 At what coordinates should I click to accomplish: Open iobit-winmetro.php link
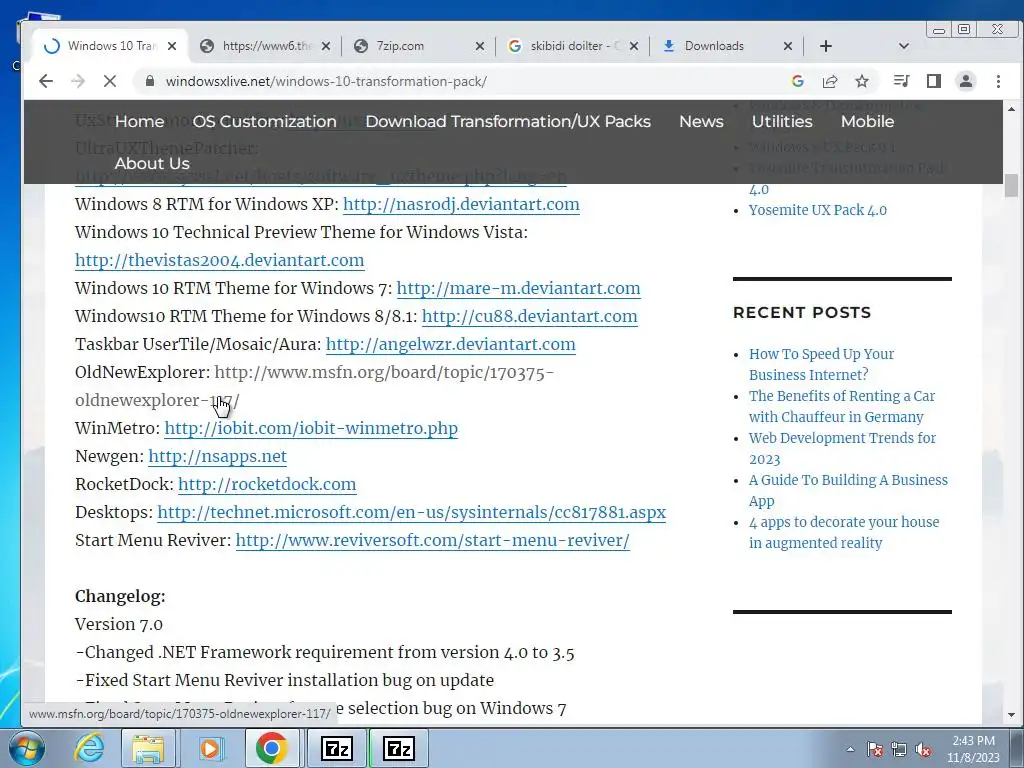(x=311, y=429)
